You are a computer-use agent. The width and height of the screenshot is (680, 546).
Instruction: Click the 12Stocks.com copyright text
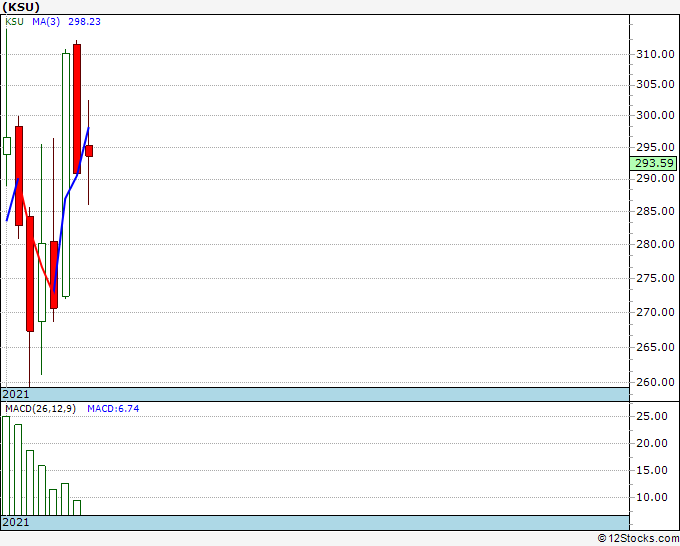click(x=638, y=538)
